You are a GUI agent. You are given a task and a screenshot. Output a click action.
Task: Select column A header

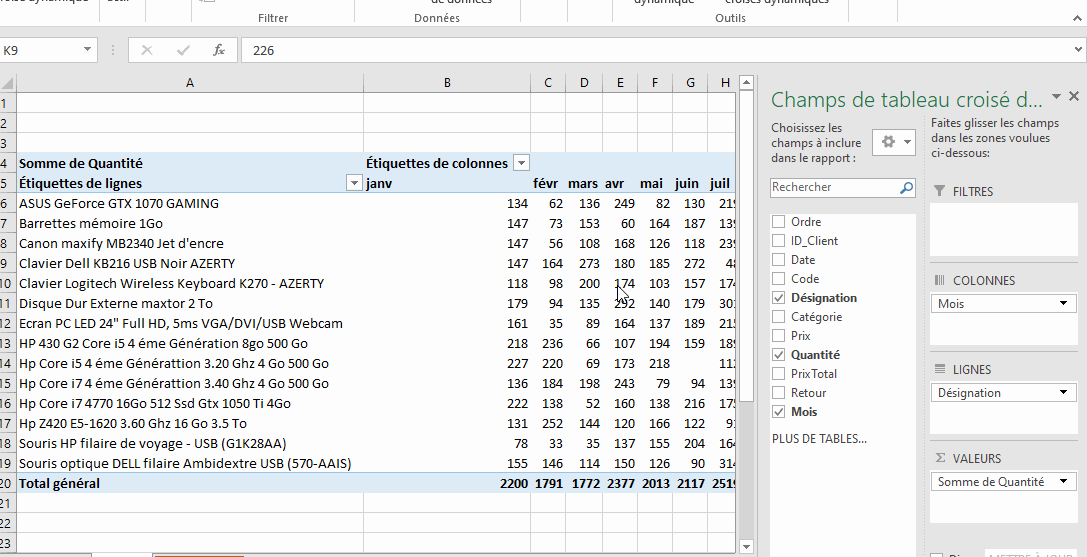[190, 83]
